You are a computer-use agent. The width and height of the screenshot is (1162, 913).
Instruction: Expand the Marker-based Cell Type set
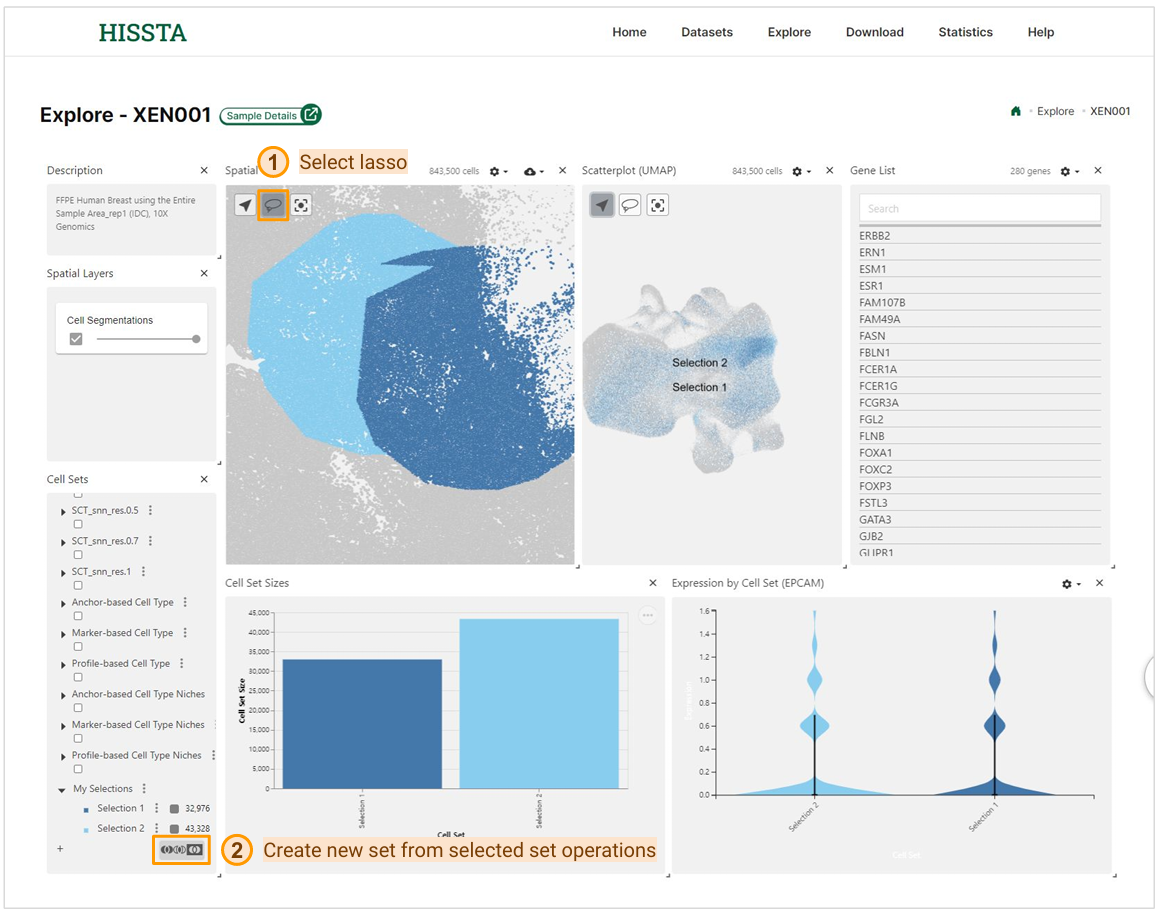coord(64,634)
